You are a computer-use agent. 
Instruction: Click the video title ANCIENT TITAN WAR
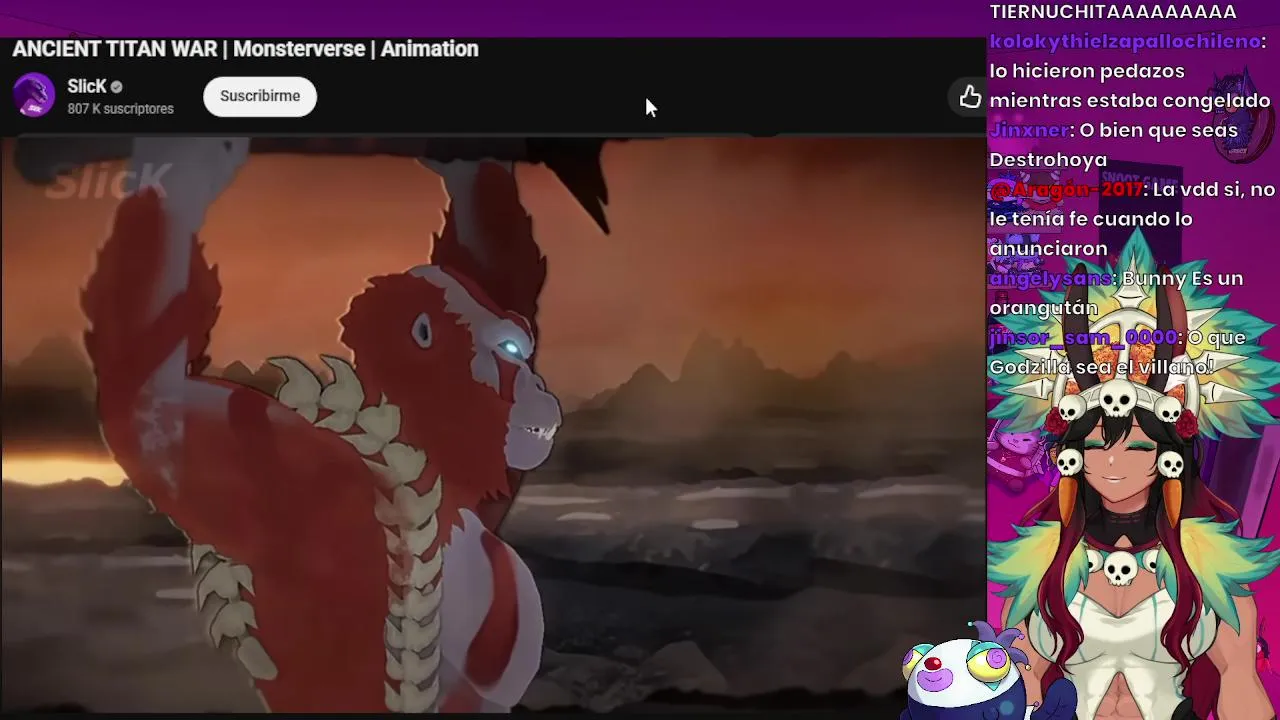245,49
